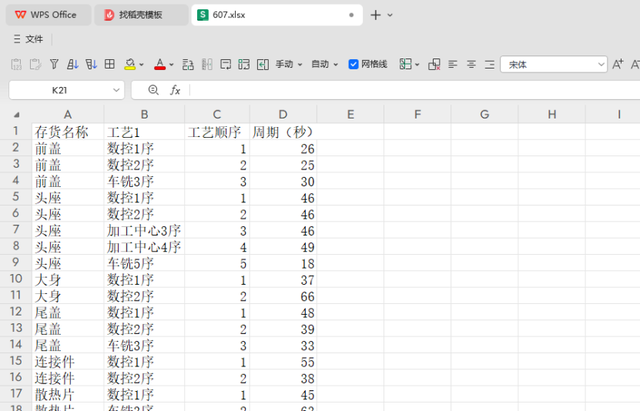
Task: Click the WPS Office logo icon
Action: 20,15
